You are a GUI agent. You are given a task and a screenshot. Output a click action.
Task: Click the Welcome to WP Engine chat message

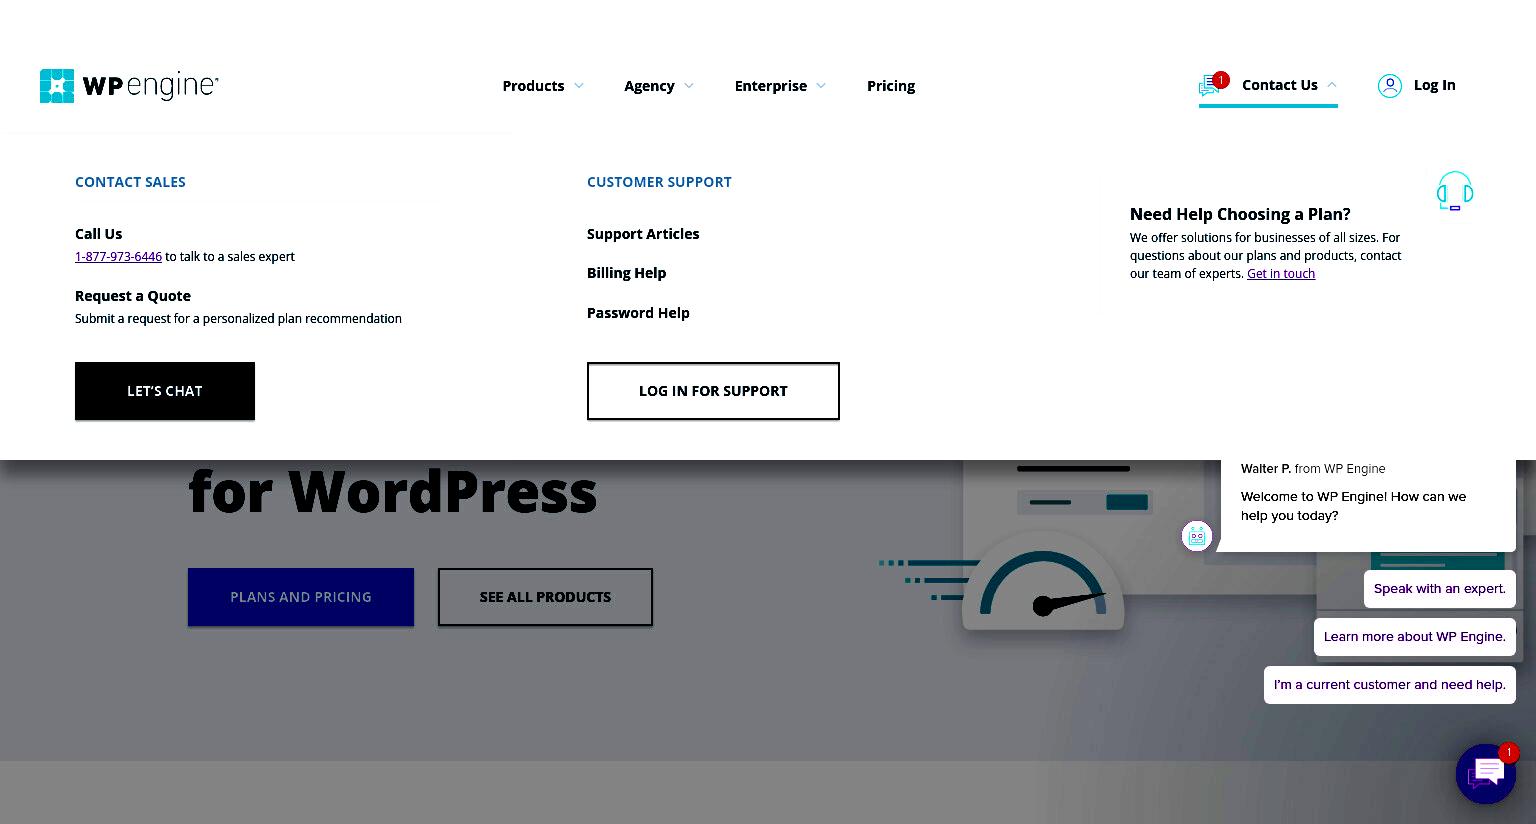point(1353,506)
